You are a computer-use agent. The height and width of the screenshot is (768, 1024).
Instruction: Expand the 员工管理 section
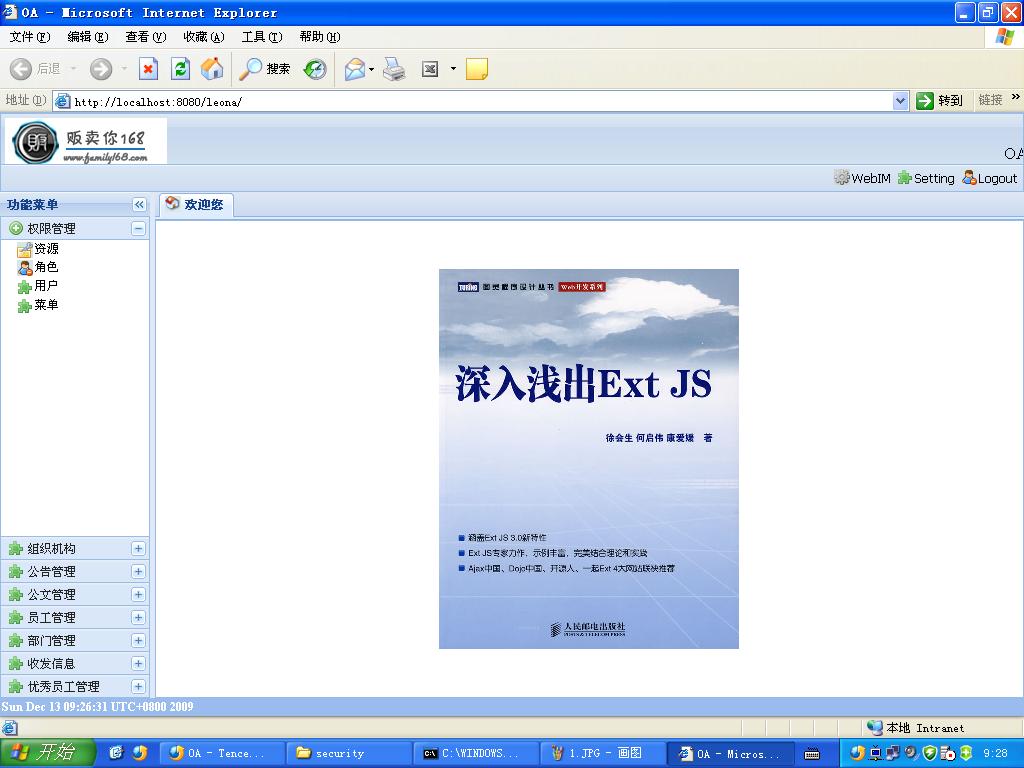click(138, 617)
